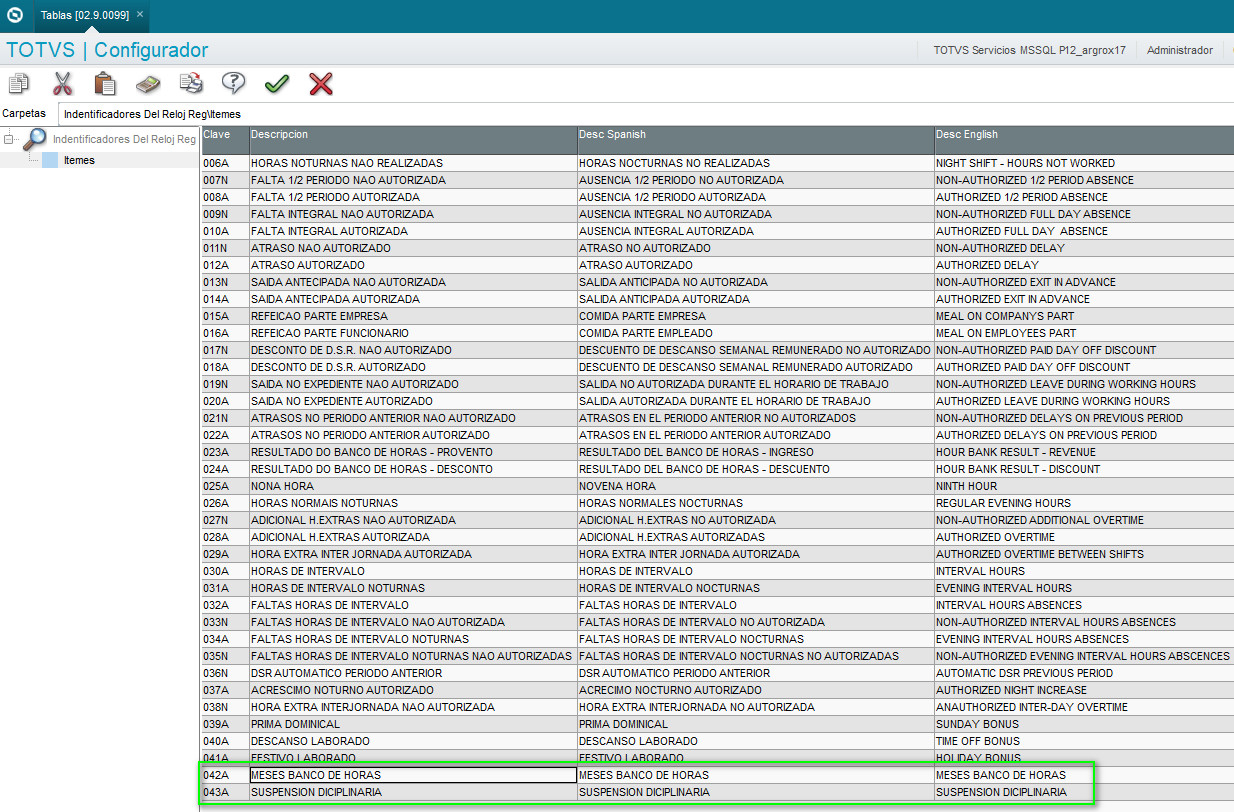This screenshot has height=812, width=1234.
Task: Close the Tablas [02.9.0099] tab
Action: pyautogui.click(x=140, y=15)
